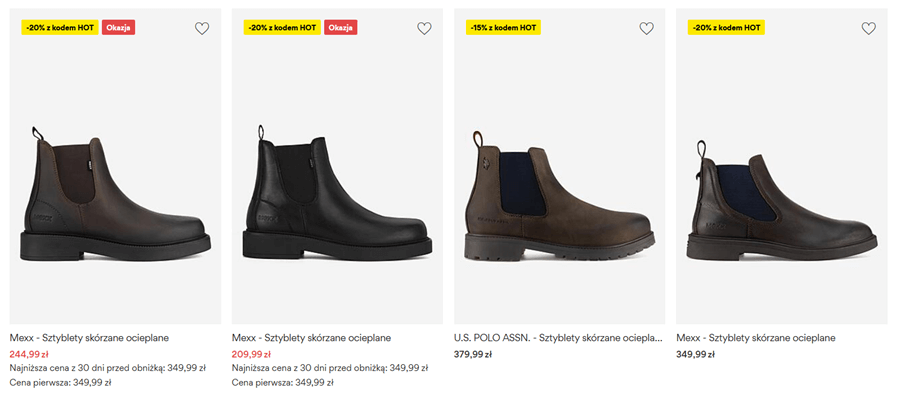This screenshot has width=900, height=403.
Task: Click the red Okazja badge on the first product
Action: click(119, 27)
